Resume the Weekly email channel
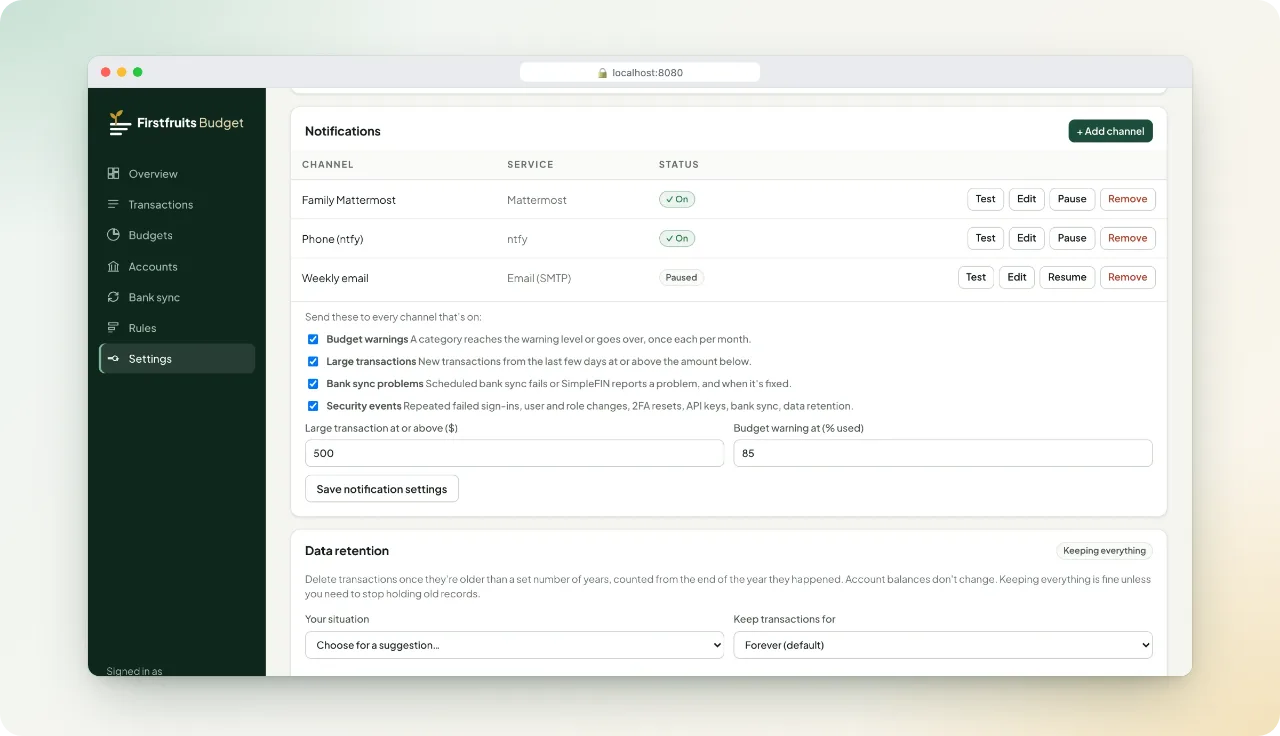Screen dimensions: 1280x736 click(1067, 277)
